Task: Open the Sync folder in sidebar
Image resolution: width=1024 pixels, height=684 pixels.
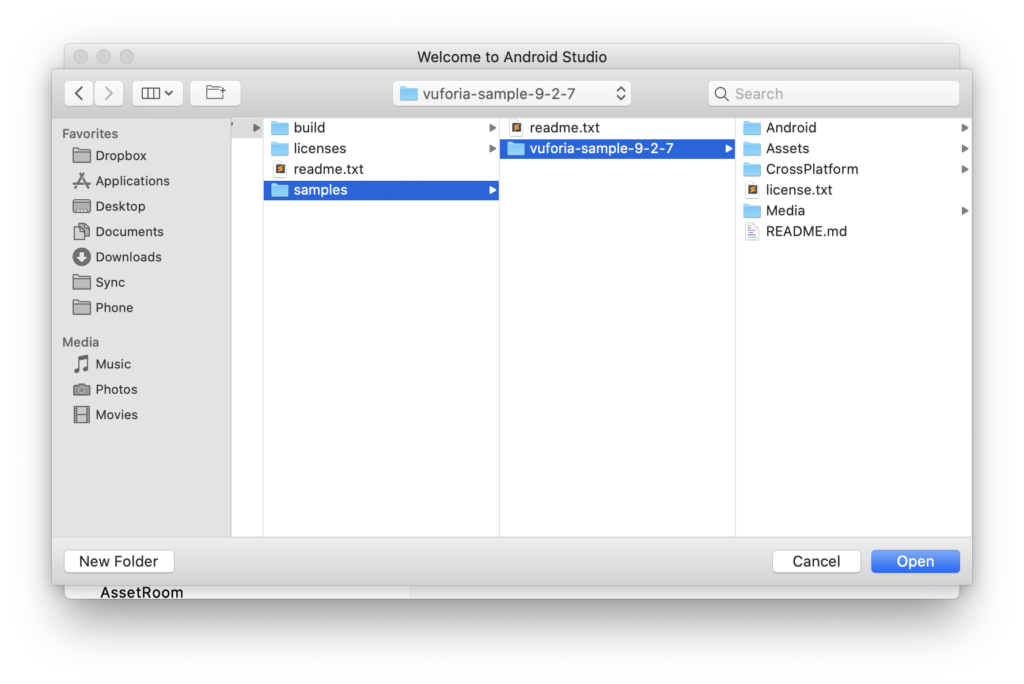Action: [x=99, y=282]
